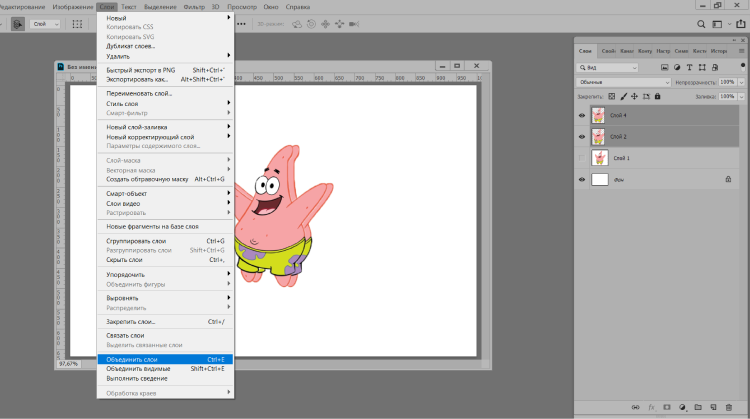Viewport: 750px width, 419px height.
Task: Hide the Фон background layer eye
Action: pos(582,179)
